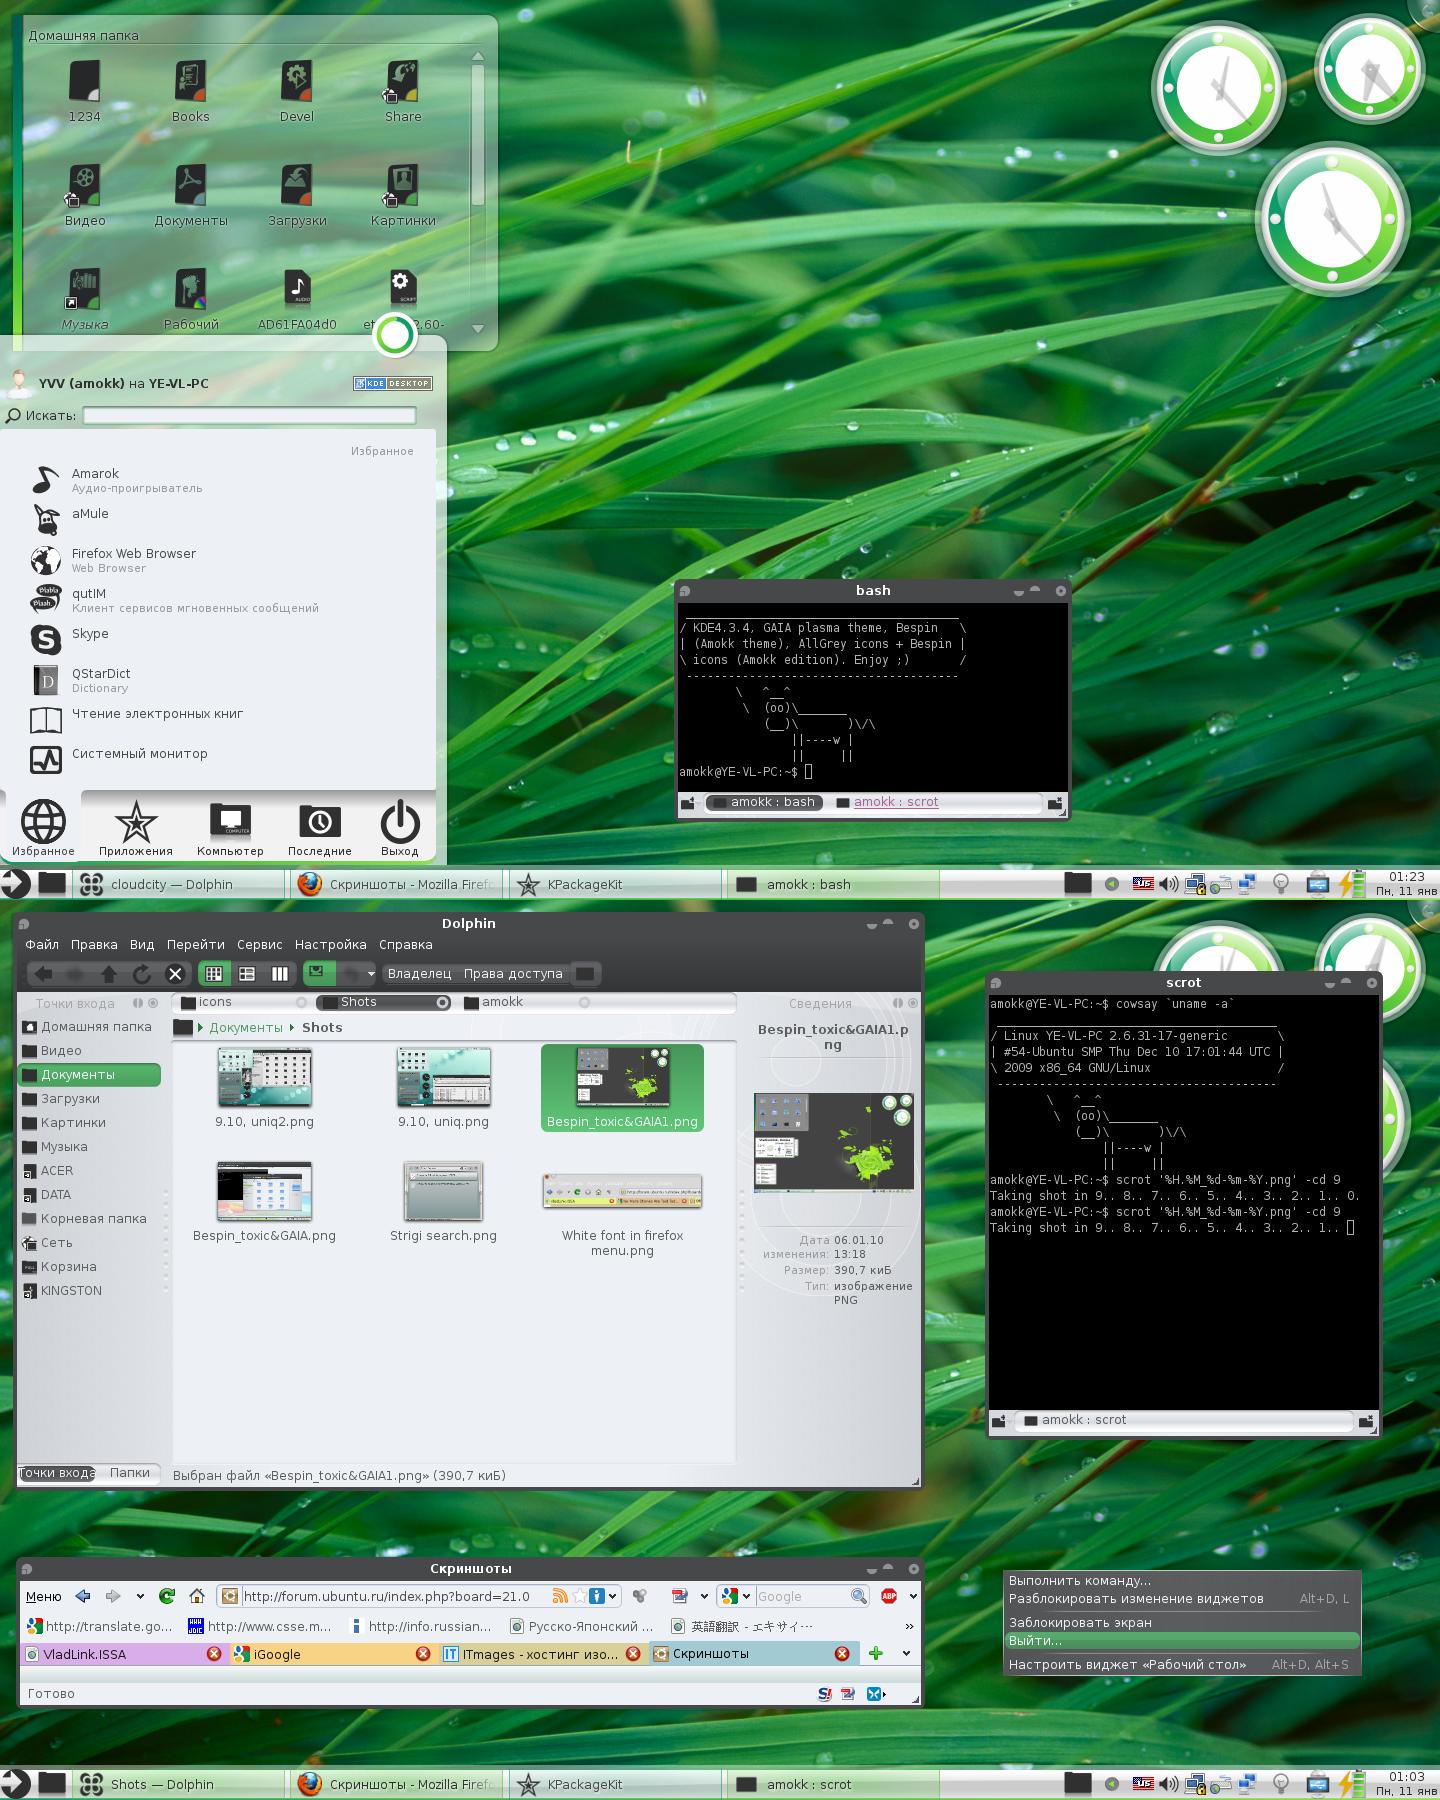Reload the page in Firefox
This screenshot has height=1800, width=1440.
167,1596
